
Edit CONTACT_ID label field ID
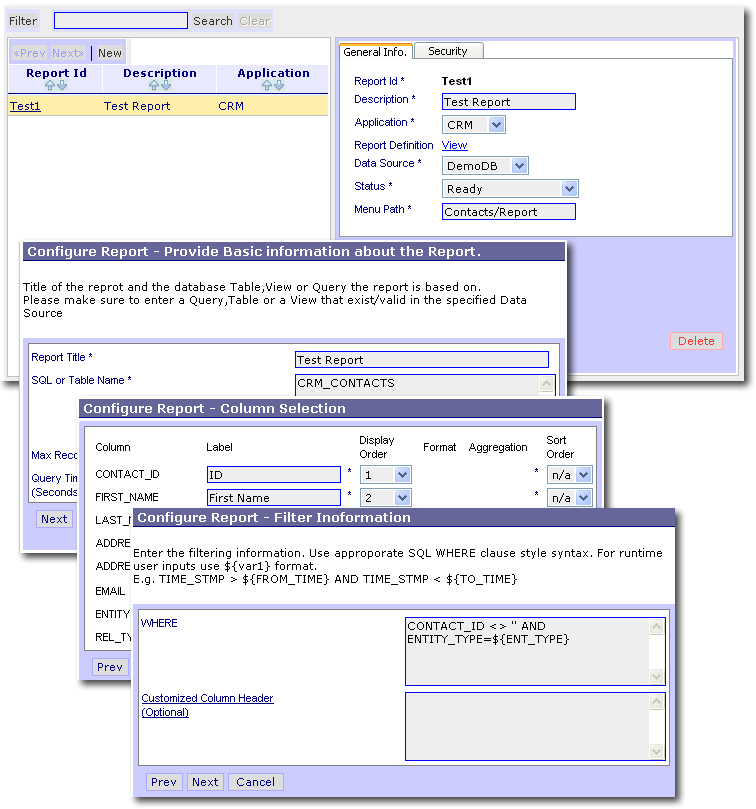[x=274, y=475]
